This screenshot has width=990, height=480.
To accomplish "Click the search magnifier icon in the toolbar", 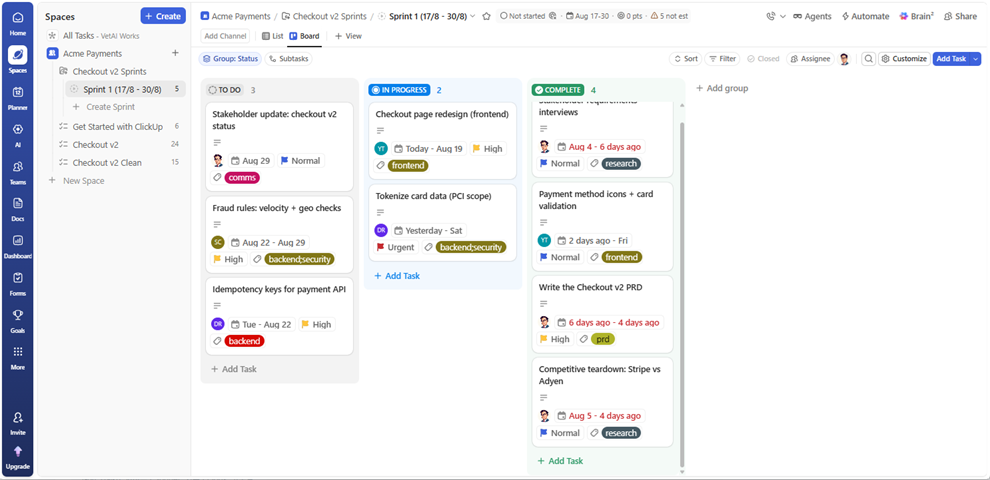I will pyautogui.click(x=869, y=59).
